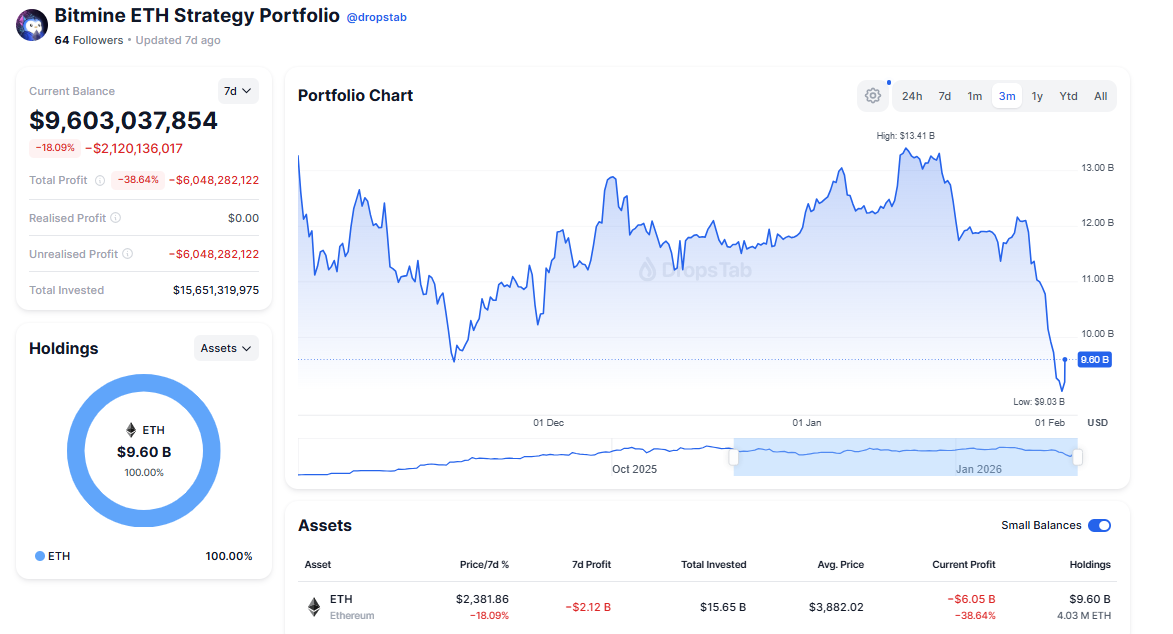This screenshot has height=634, width=1173.
Task: Click the Ethereum icon in Assets table
Action: pos(314,607)
